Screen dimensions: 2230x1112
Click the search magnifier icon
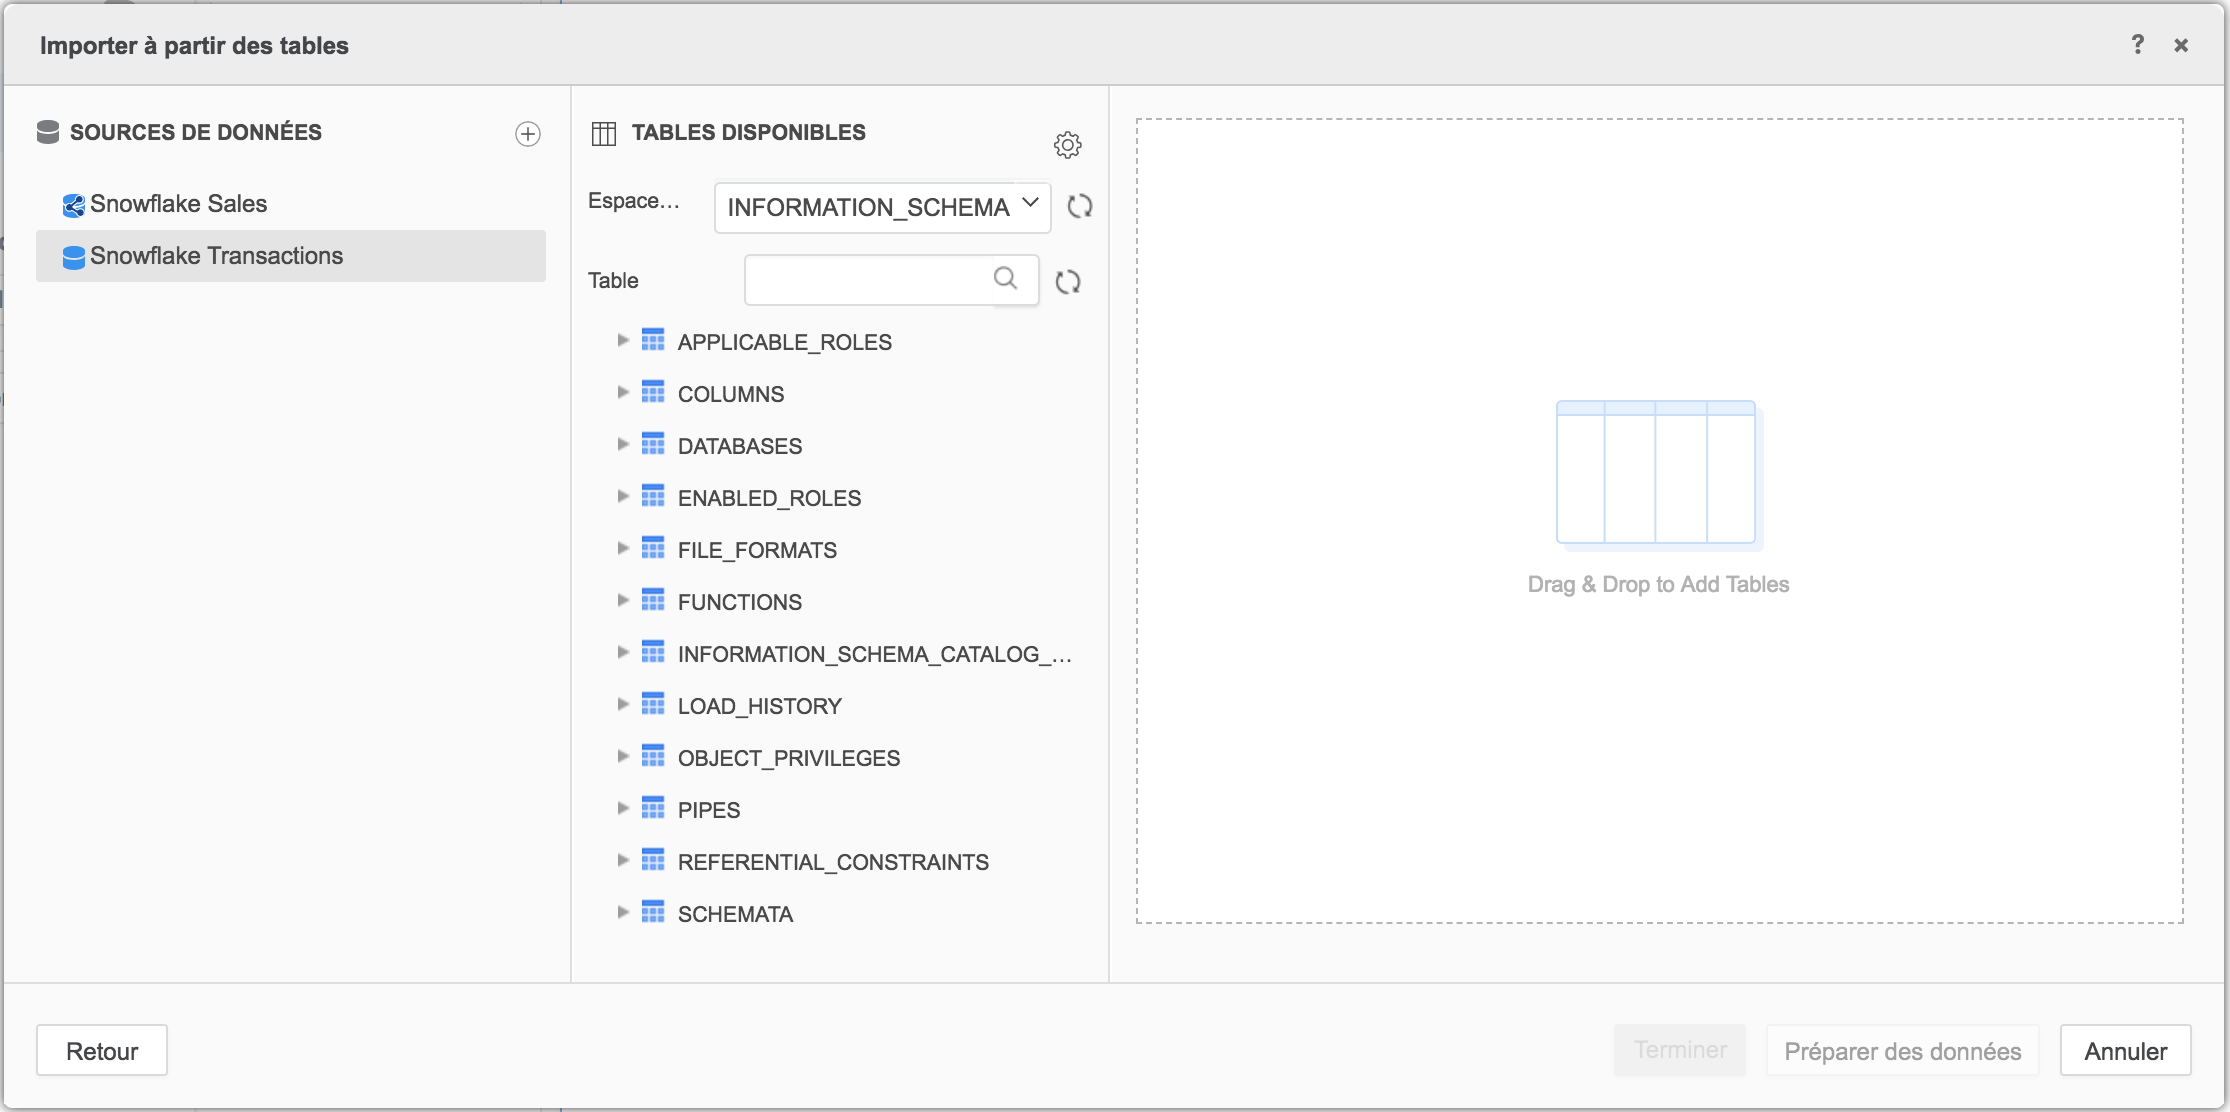1005,278
